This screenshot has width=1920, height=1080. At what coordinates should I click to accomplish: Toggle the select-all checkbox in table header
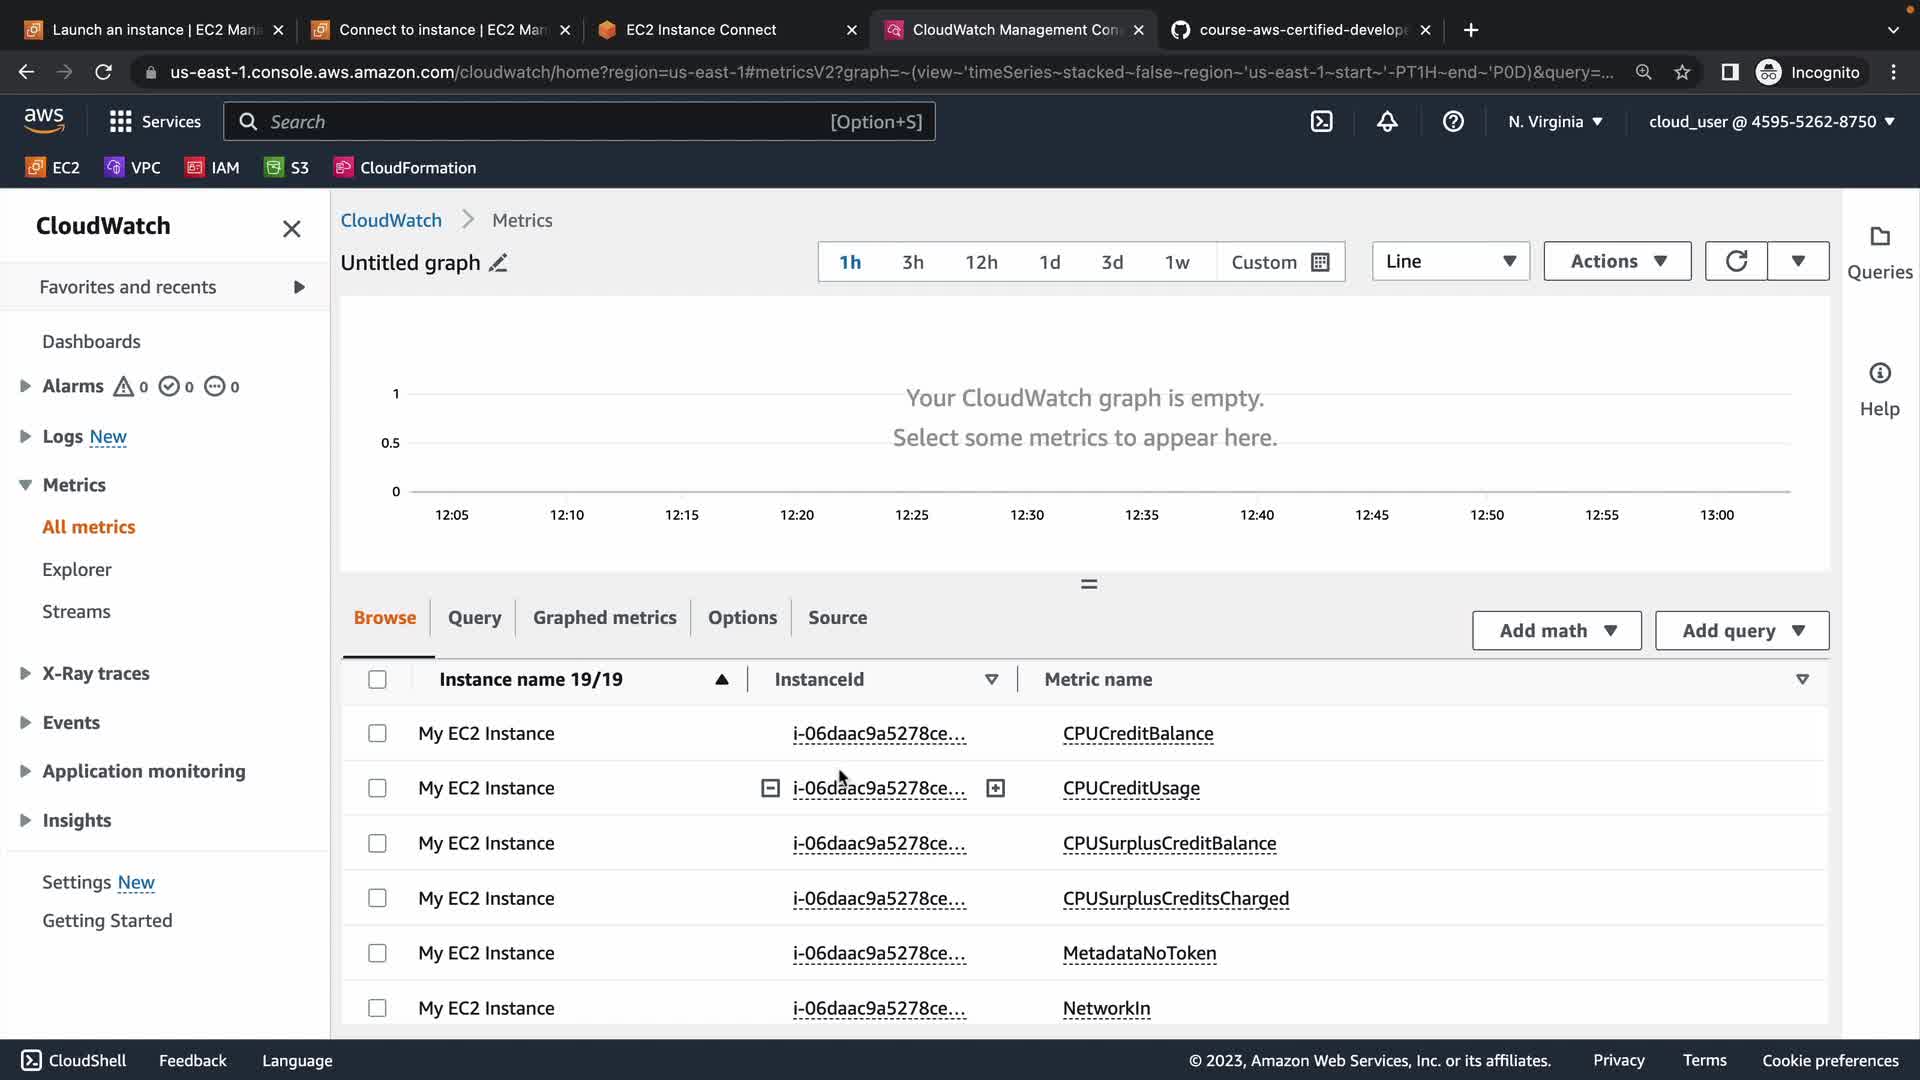(377, 680)
